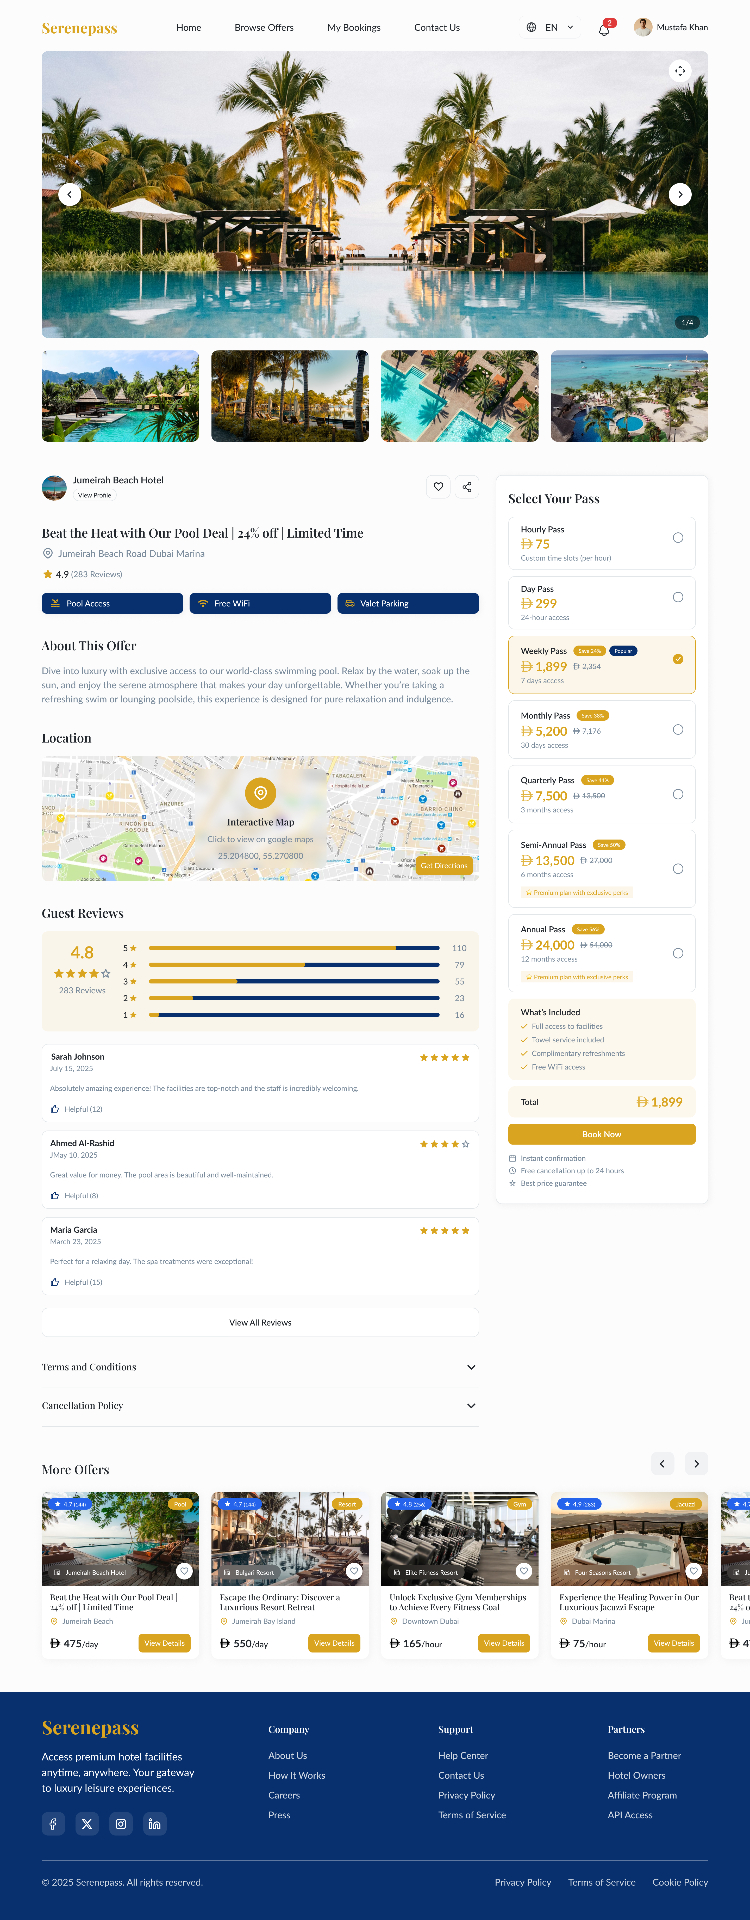
Task: Show next More Offers arrow
Action: coord(697,1463)
